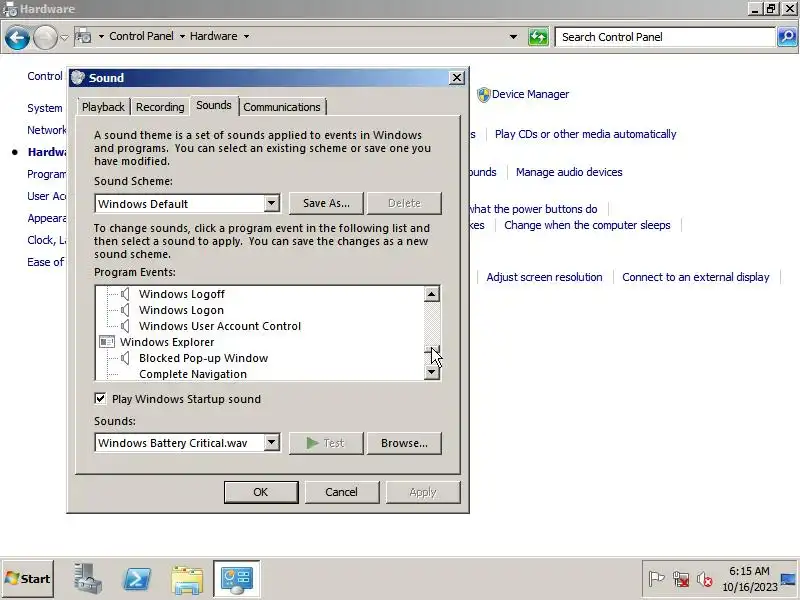Click the Search Control Panel field
Image resolution: width=800 pixels, height=600 pixels.
[665, 37]
